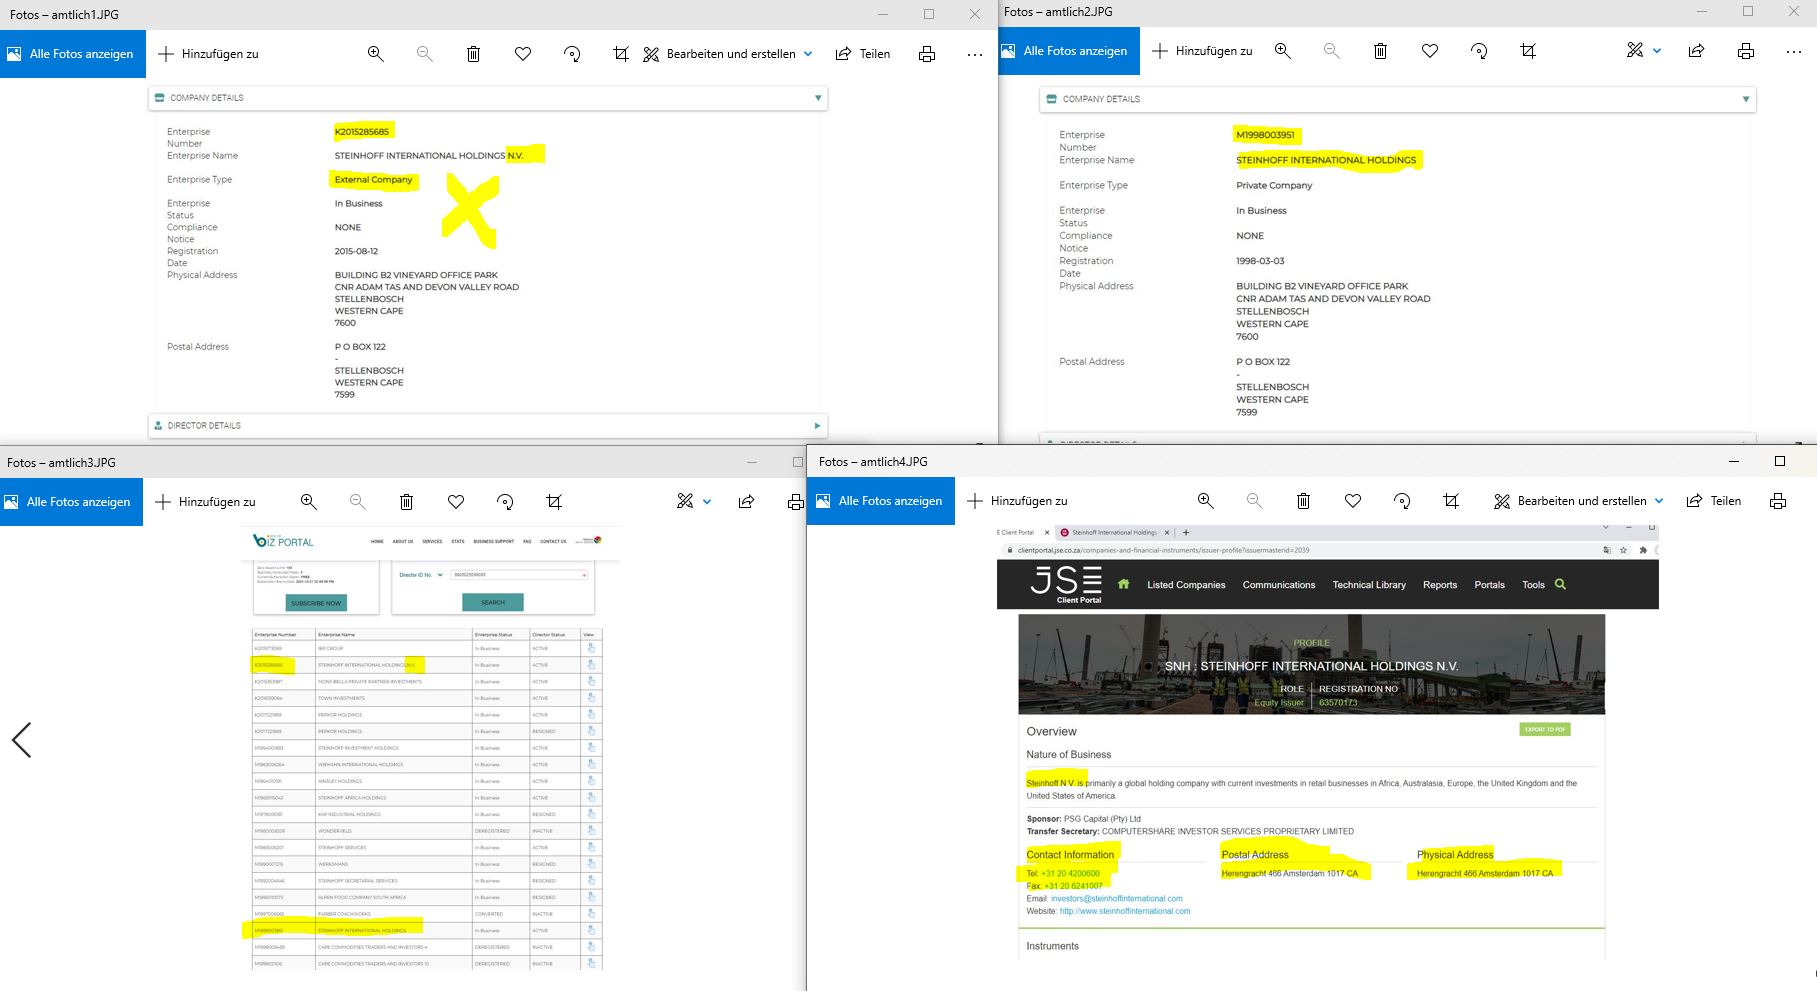Rotate the amtlich4.JPG photo

point(1402,501)
